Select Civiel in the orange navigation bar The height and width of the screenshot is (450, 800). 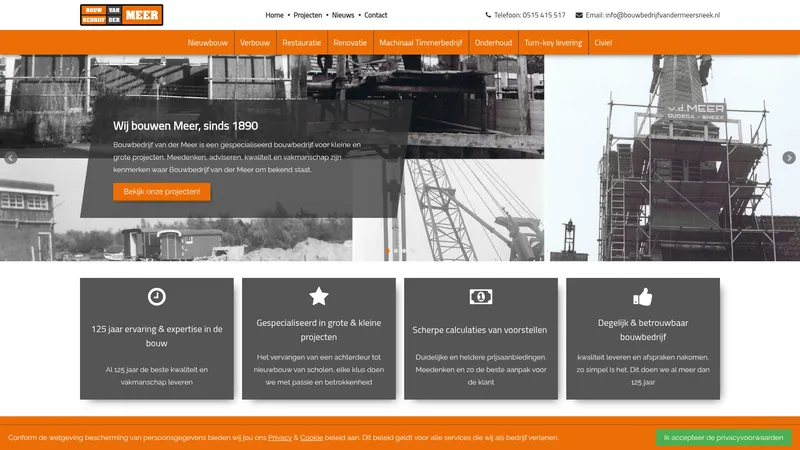tap(603, 43)
